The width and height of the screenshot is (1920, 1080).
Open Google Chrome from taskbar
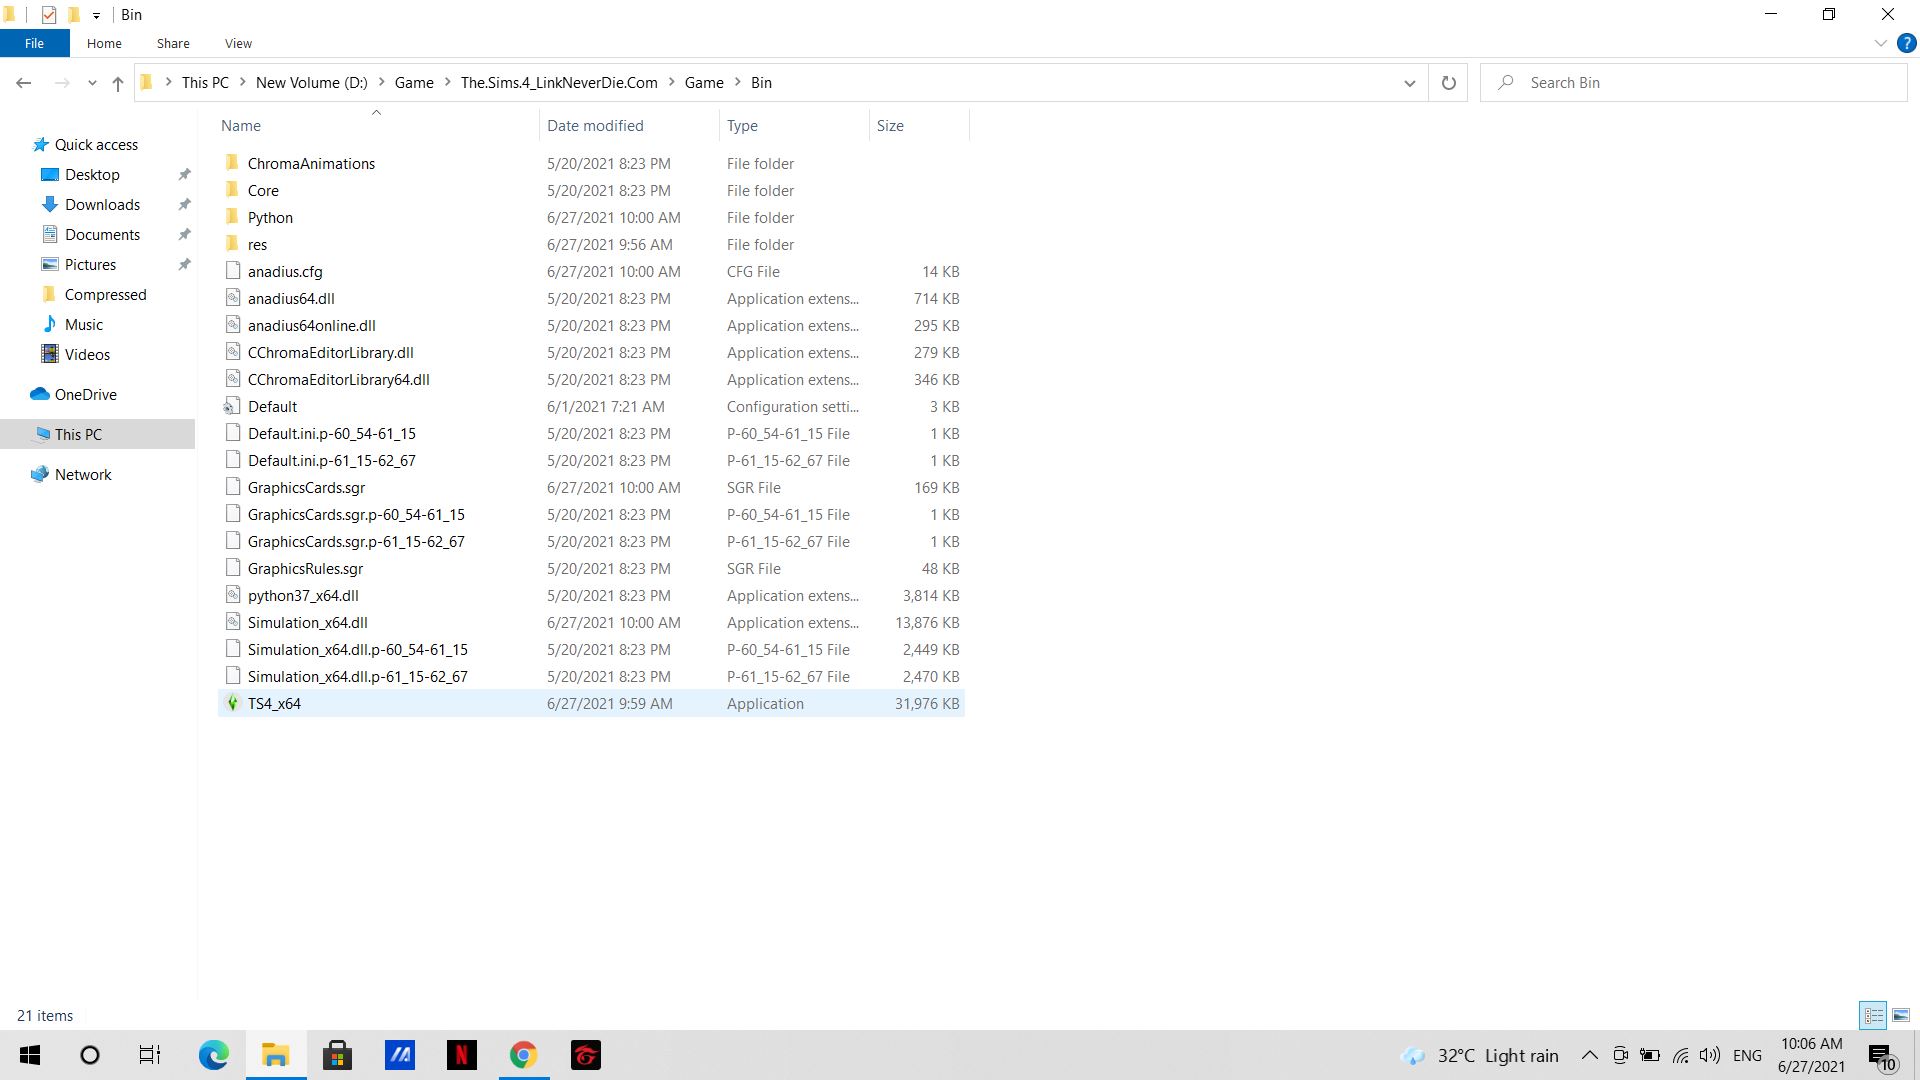point(523,1055)
